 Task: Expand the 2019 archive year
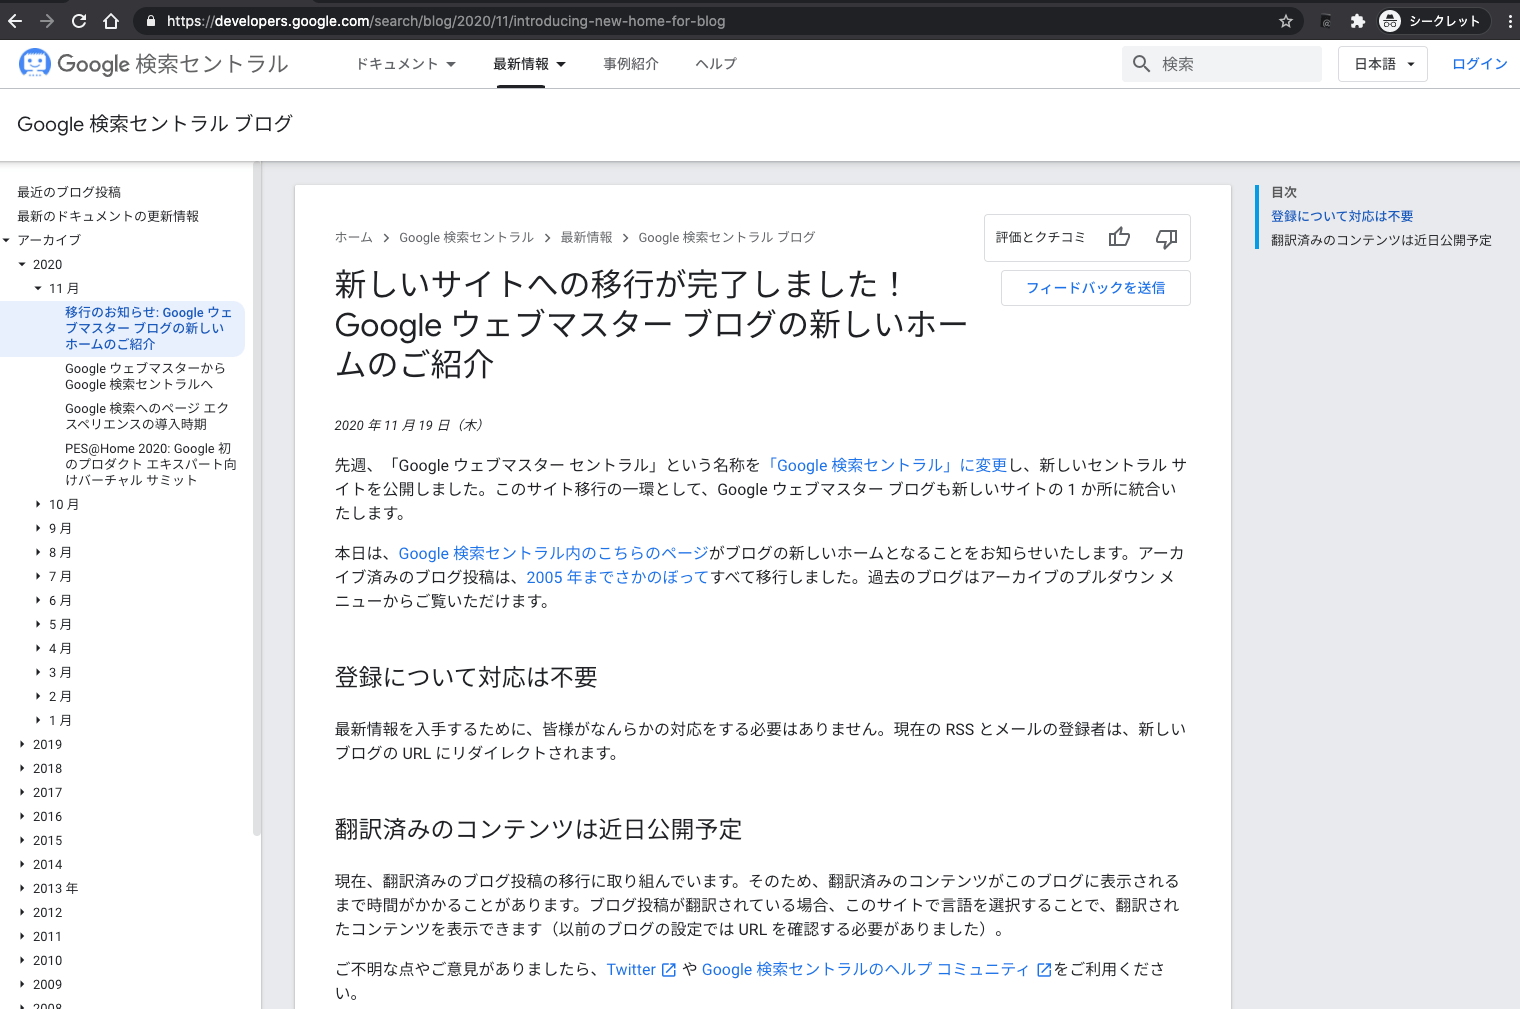pyautogui.click(x=22, y=744)
